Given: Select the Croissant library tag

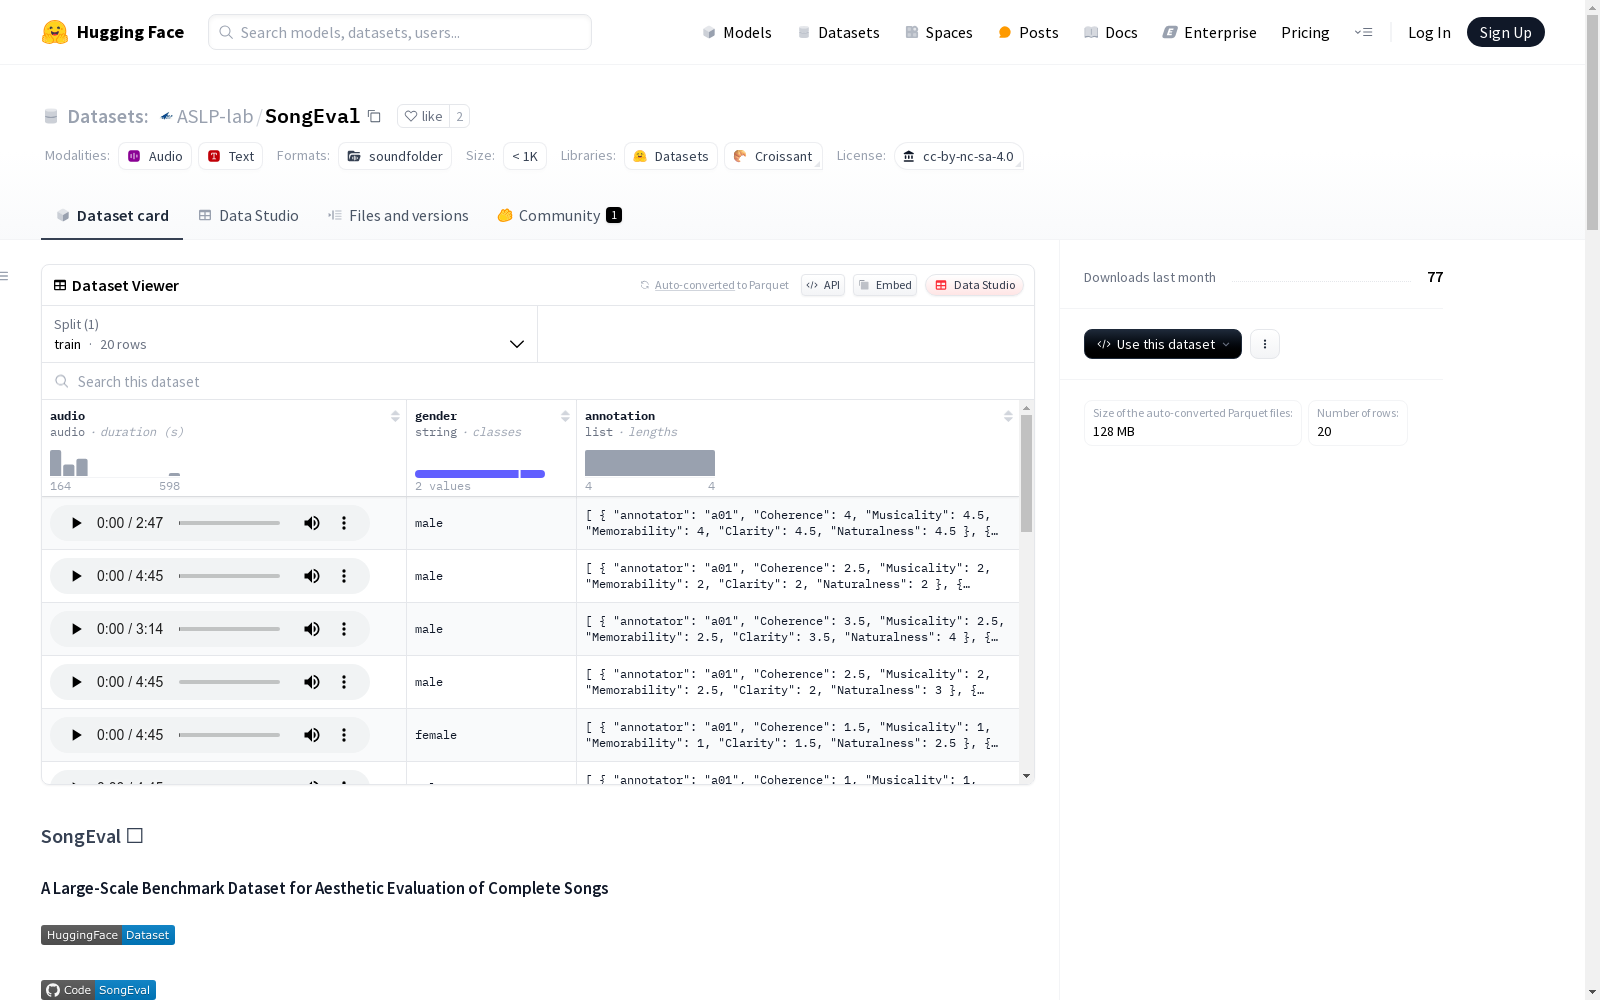Looking at the screenshot, I should (773, 156).
